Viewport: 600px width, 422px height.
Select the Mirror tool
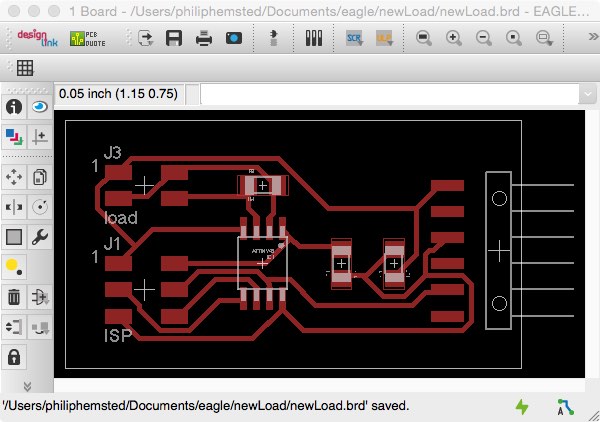tap(14, 207)
